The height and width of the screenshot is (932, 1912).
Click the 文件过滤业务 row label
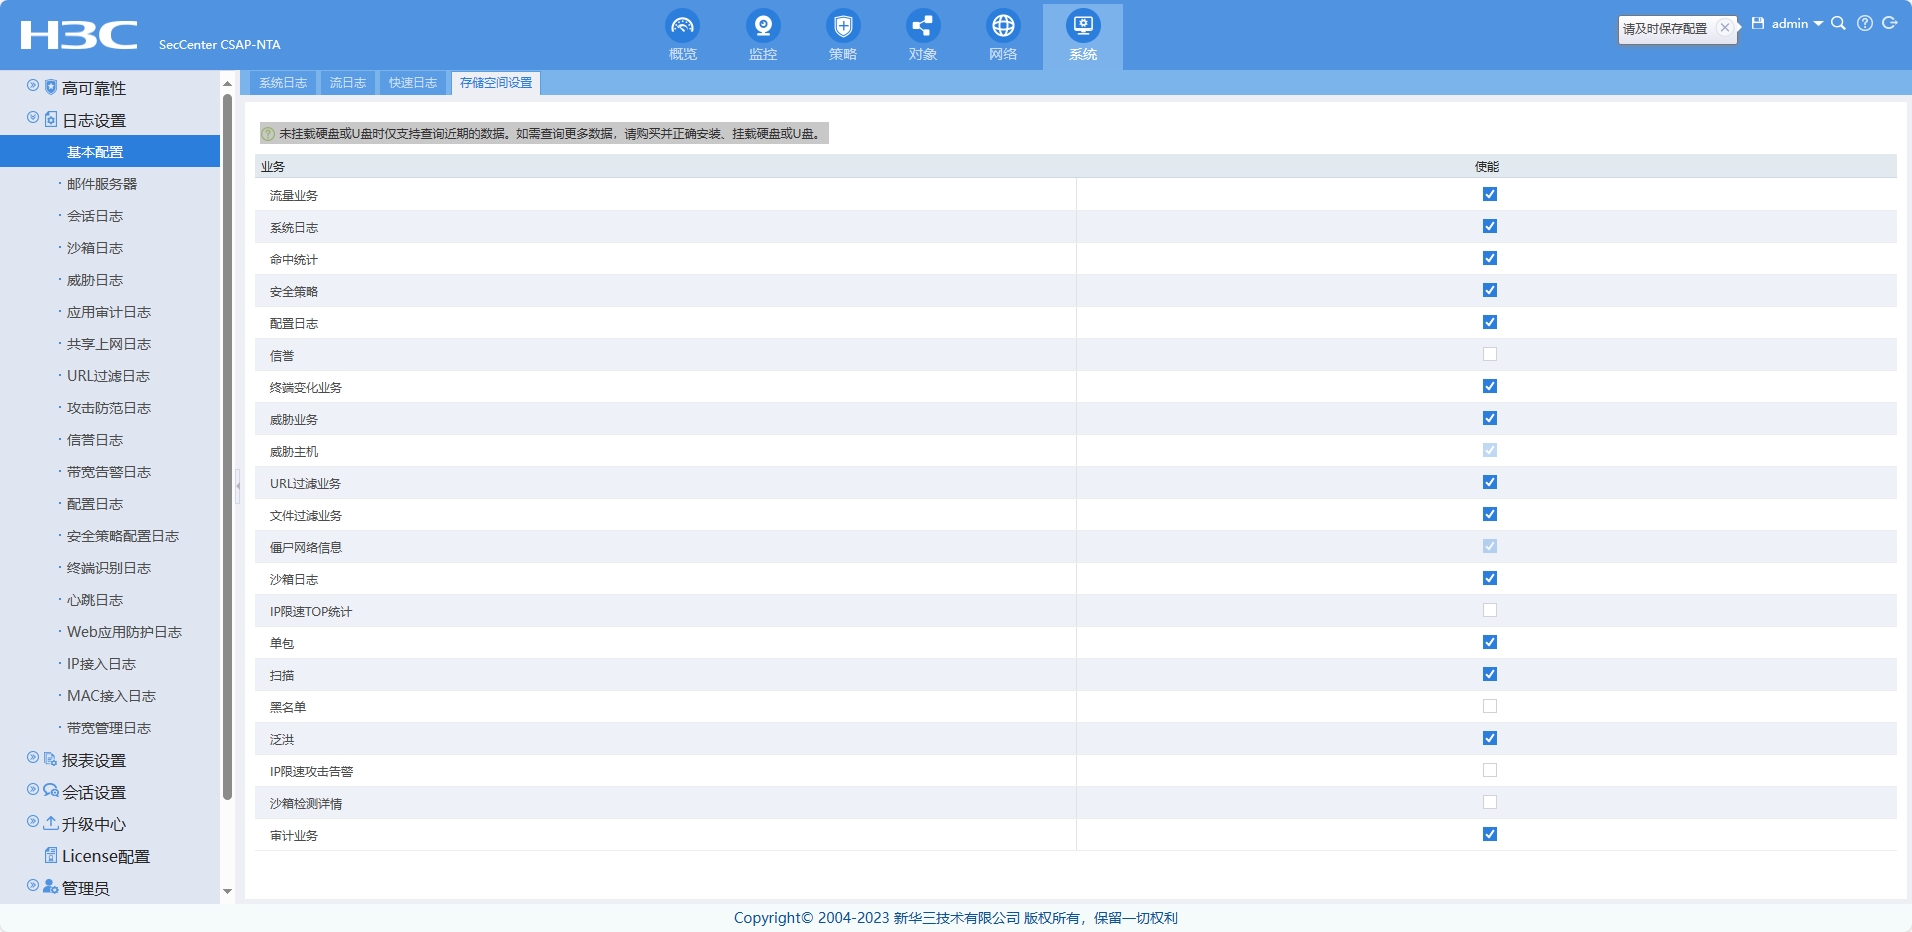(x=306, y=516)
